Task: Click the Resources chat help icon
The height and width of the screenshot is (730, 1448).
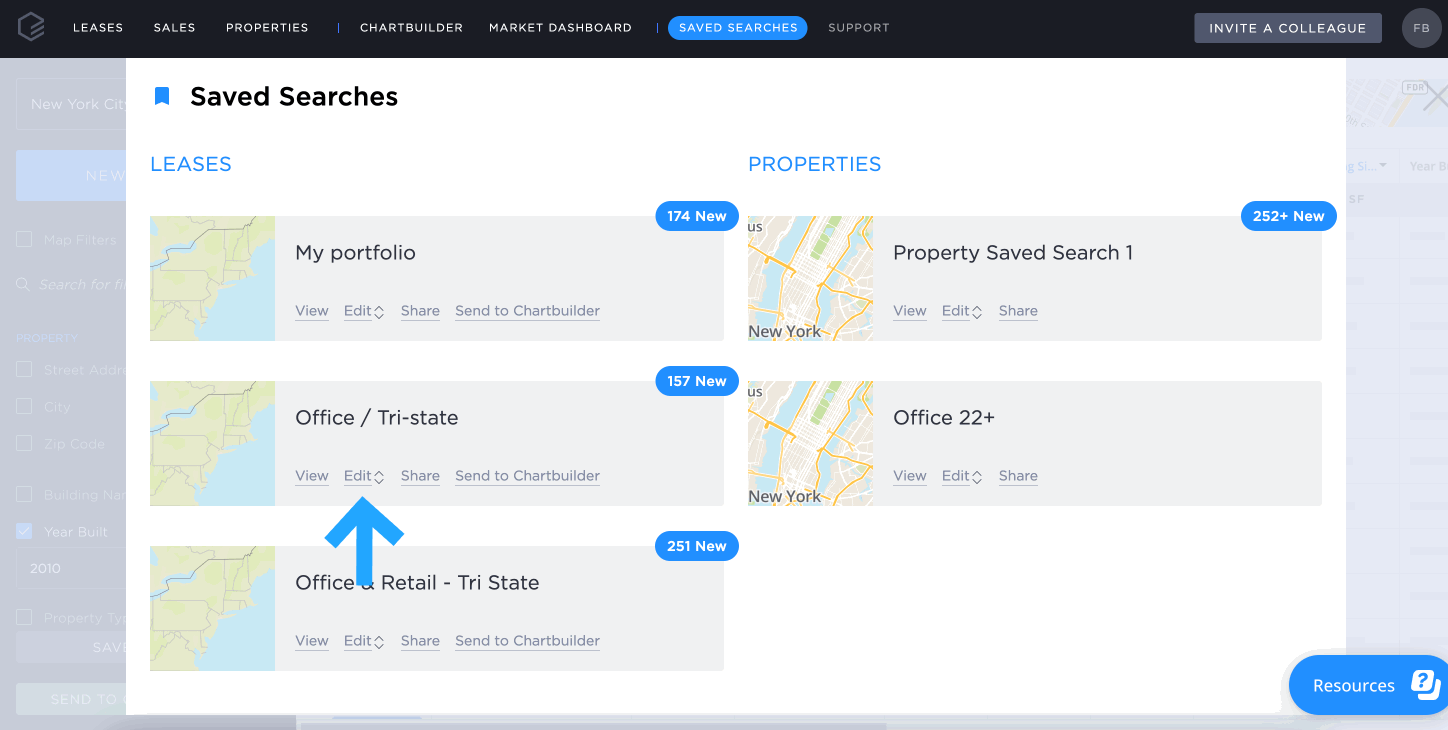Action: [1425, 685]
